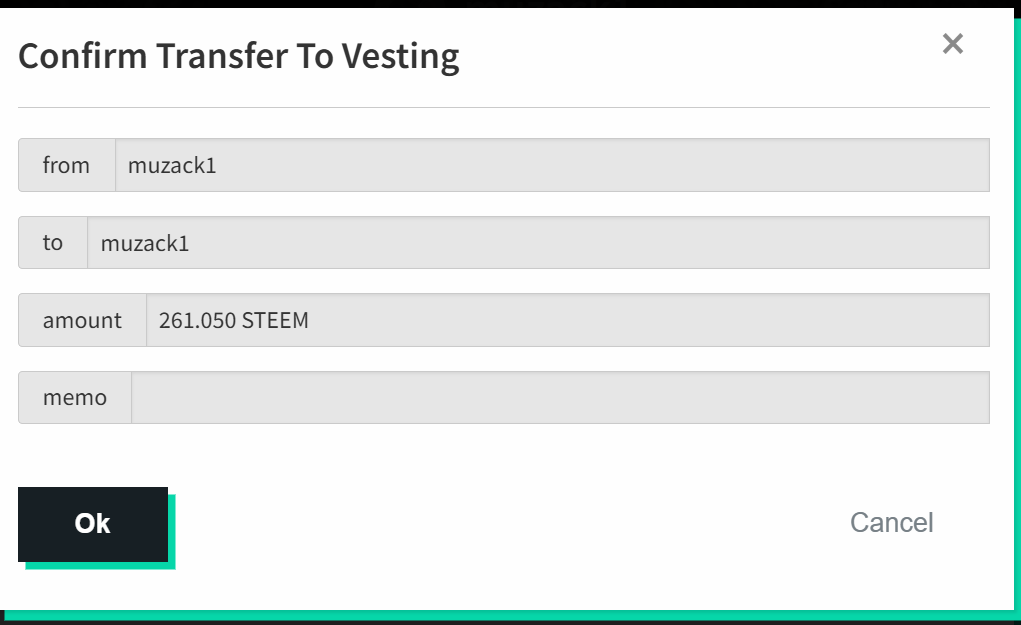Screen dimensions: 1021x625
Task: Click the word 'Confirm' in the dialog title
Action: point(83,56)
